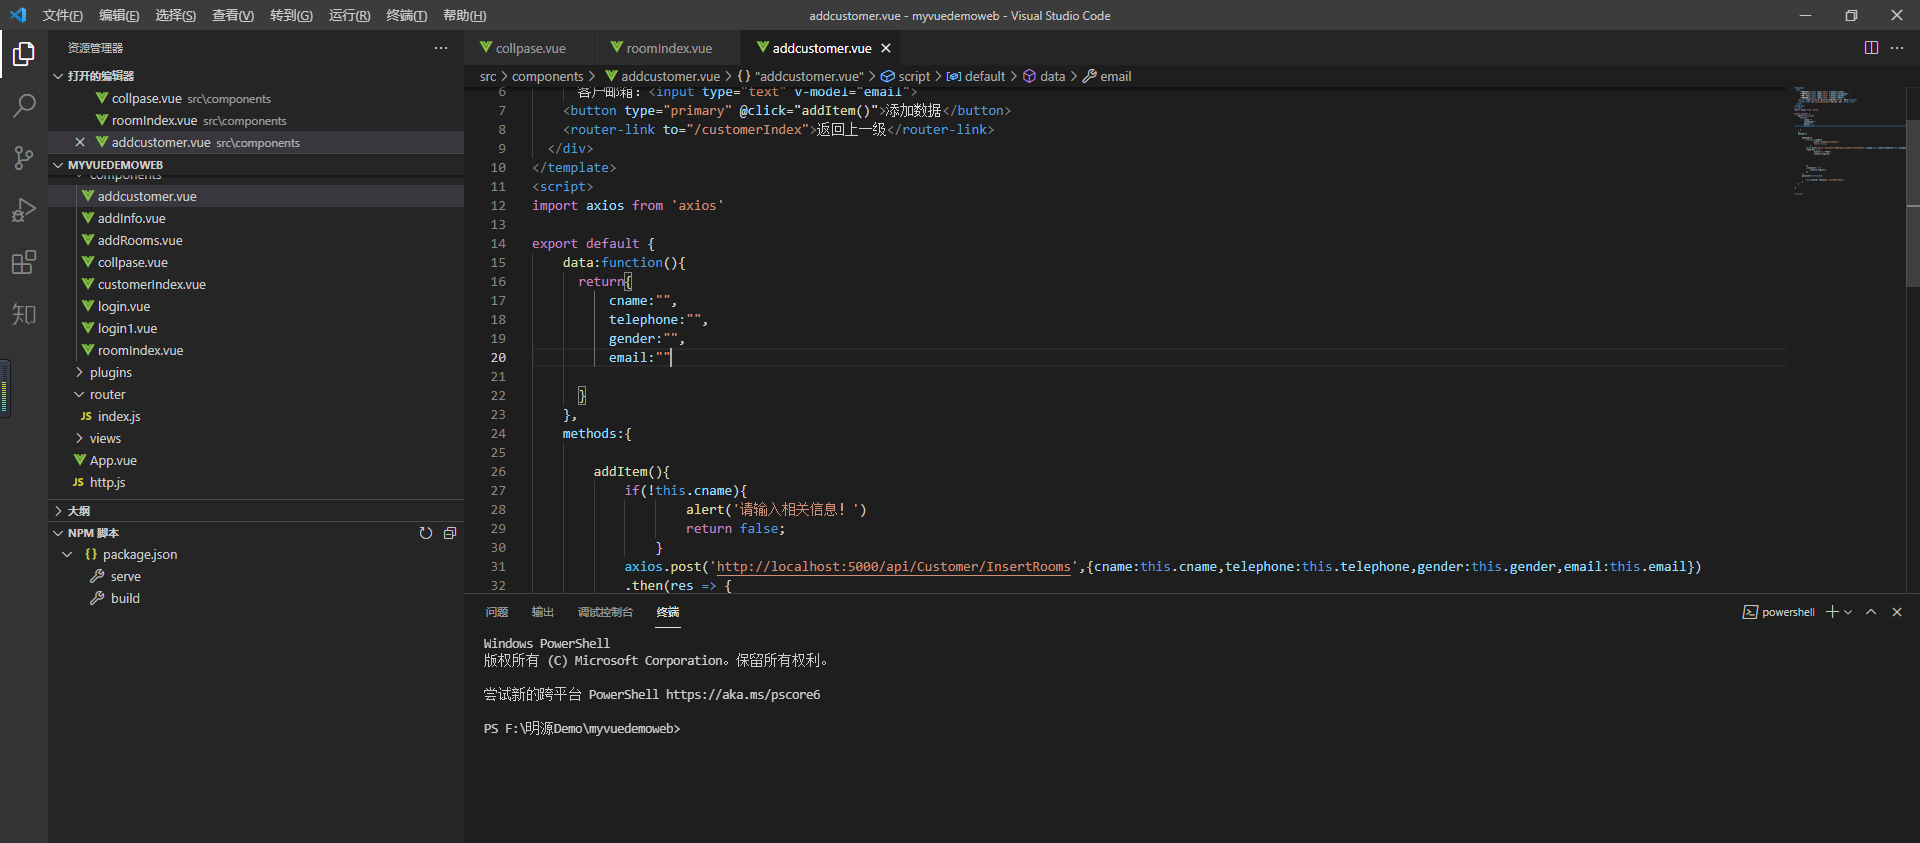
Task: Expand the views folder
Action: tap(80, 438)
